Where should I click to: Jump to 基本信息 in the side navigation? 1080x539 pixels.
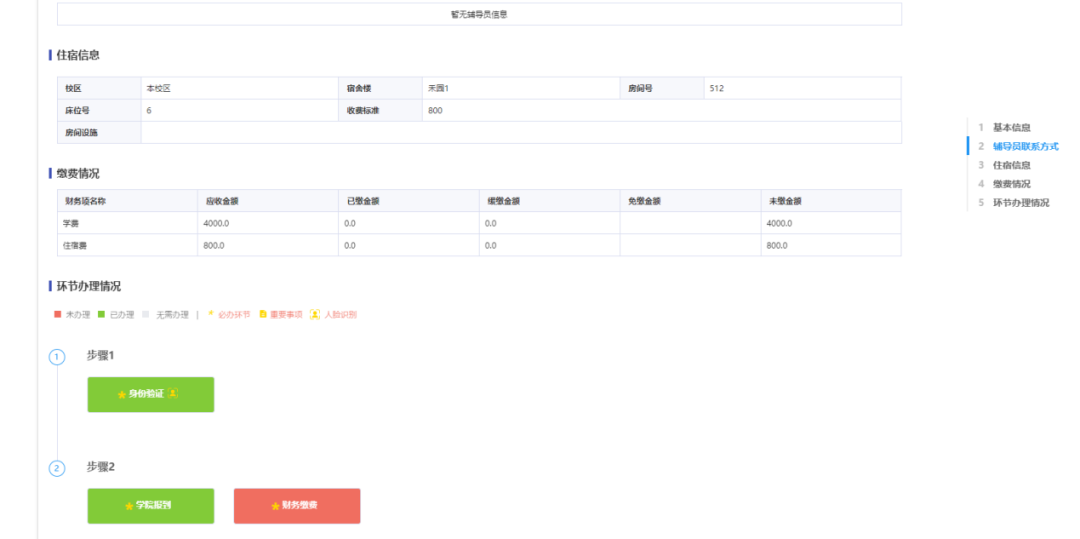pos(1011,127)
